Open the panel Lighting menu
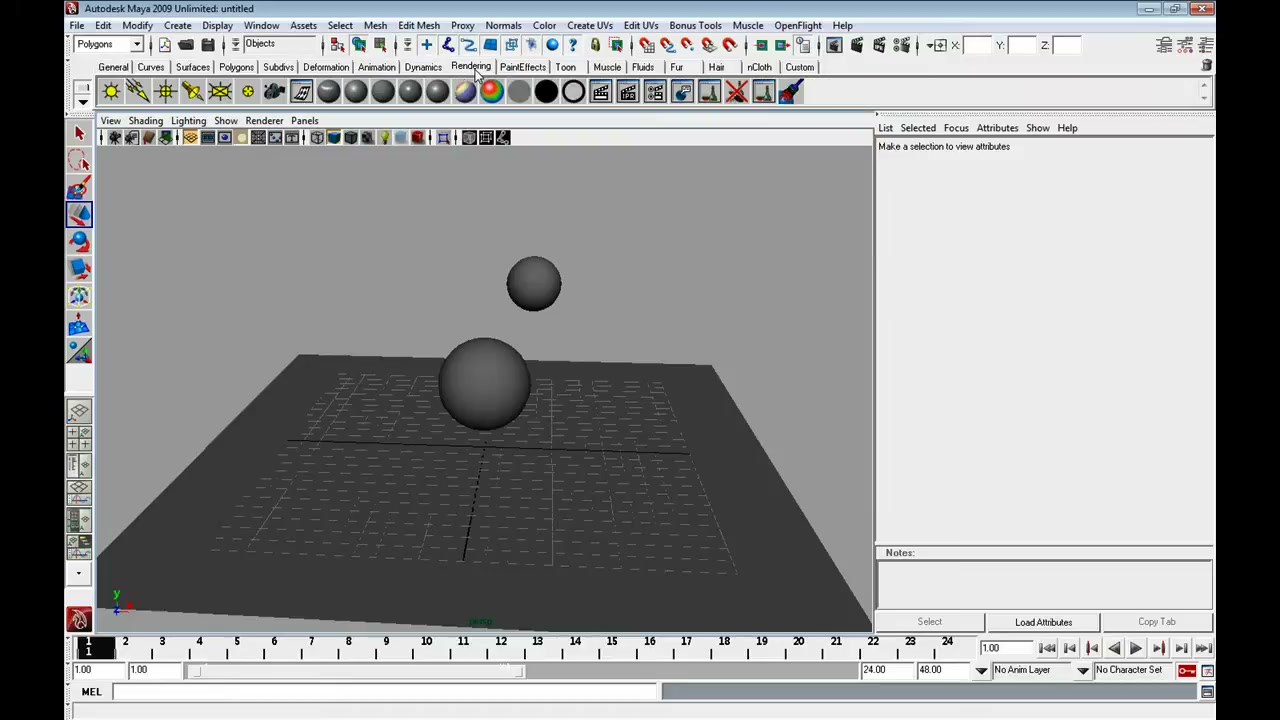The width and height of the screenshot is (1280, 720). [188, 120]
